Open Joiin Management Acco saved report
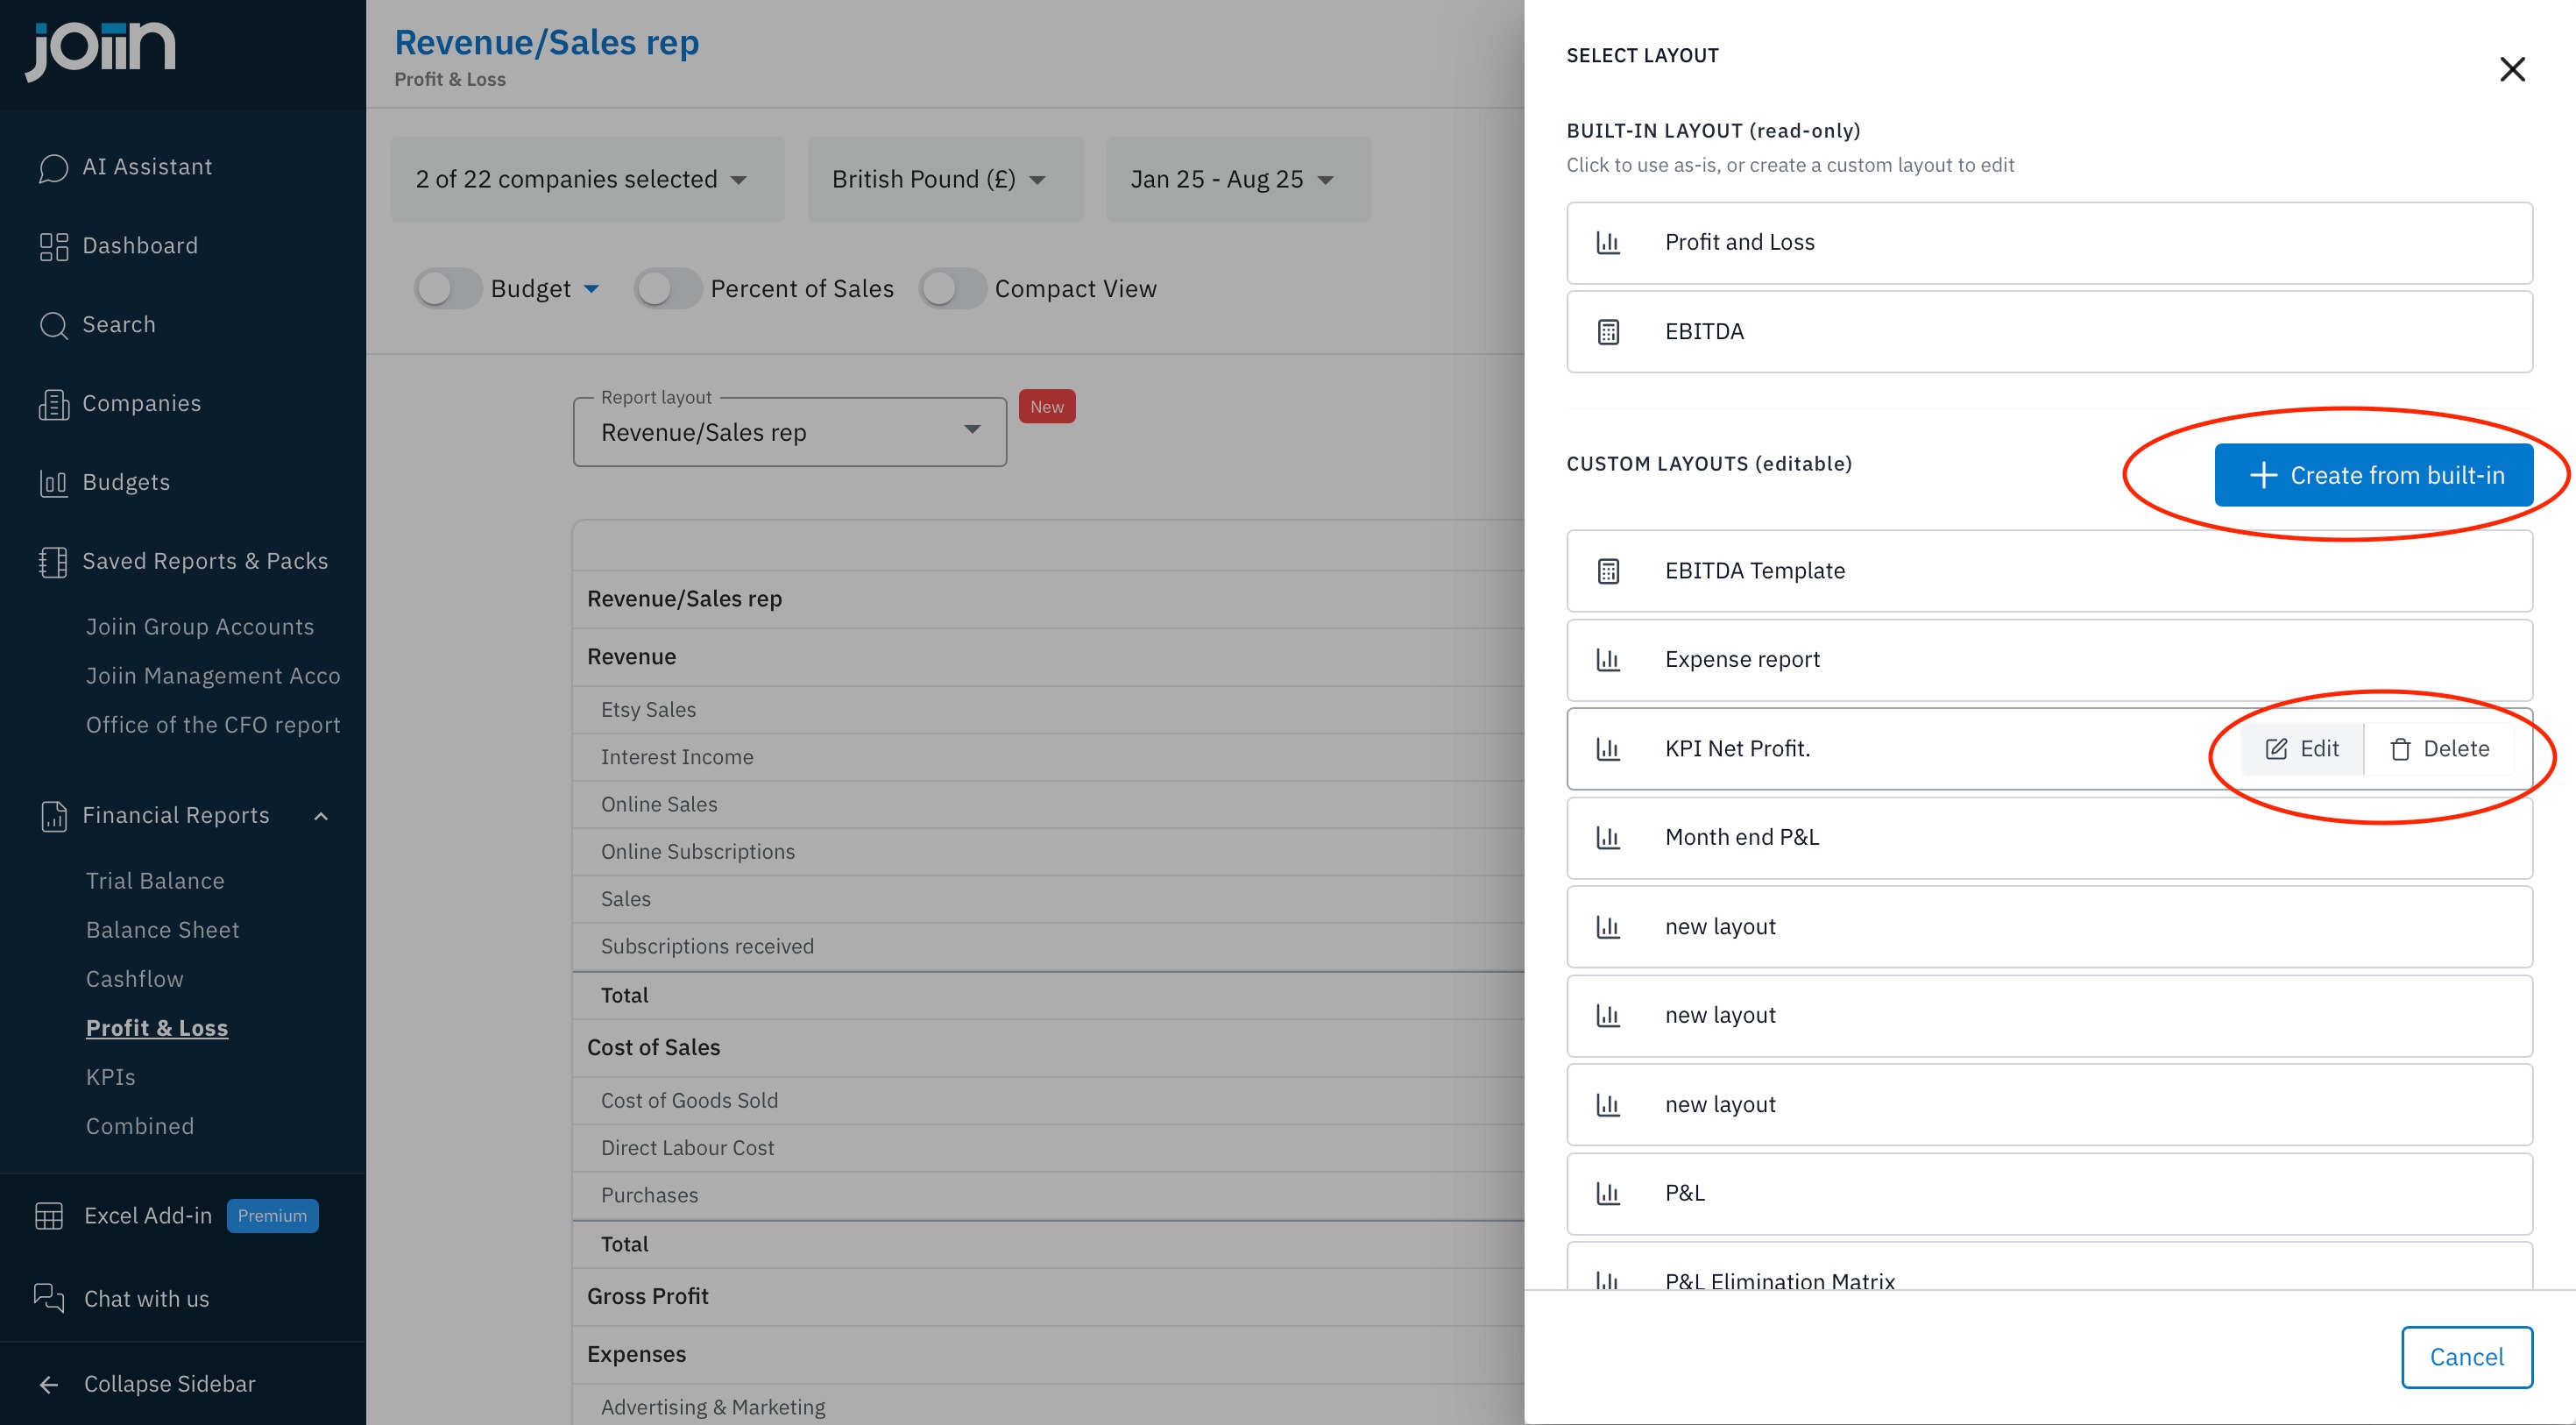 point(213,676)
